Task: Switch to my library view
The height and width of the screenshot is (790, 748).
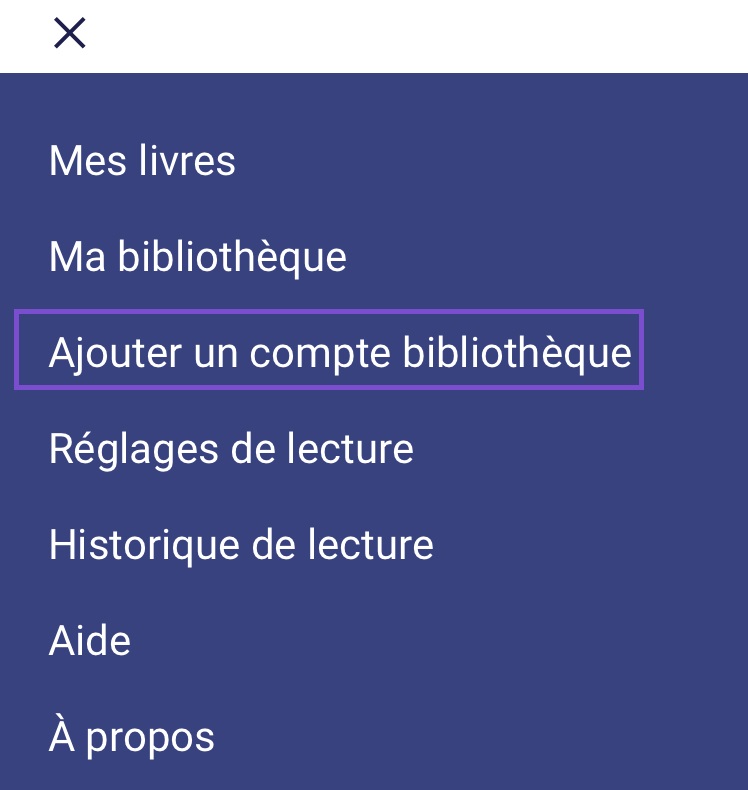Action: (x=198, y=257)
